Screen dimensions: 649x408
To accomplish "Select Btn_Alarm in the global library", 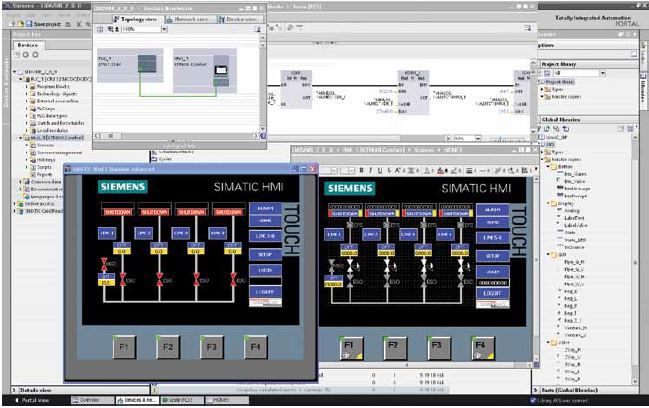I will (x=575, y=174).
